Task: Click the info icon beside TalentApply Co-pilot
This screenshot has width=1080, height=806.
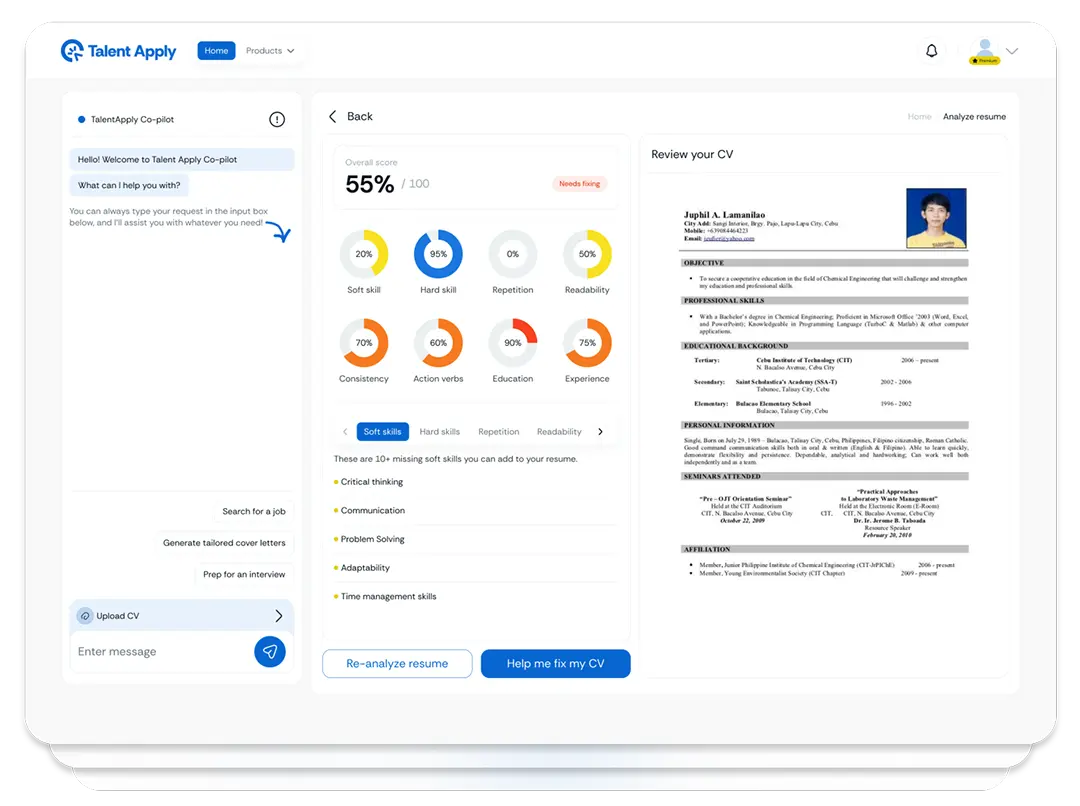Action: (277, 118)
